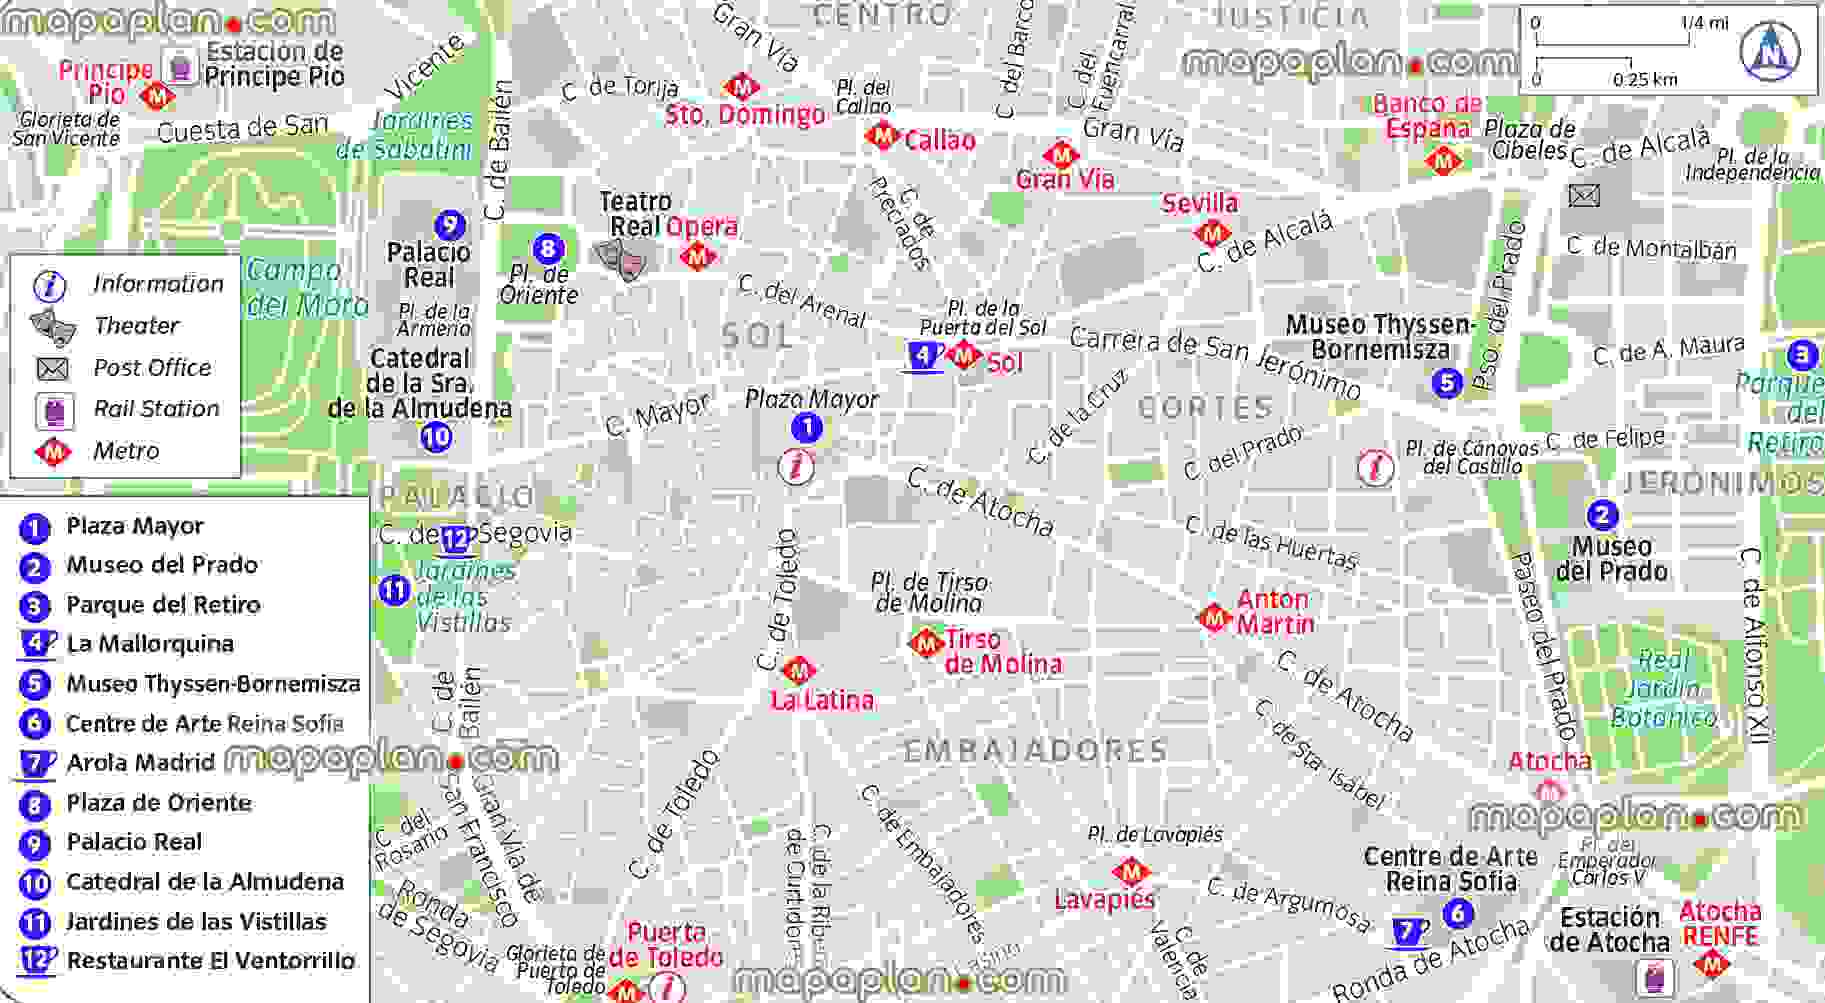Select the La Latina metro icon
The image size is (1825, 1003).
click(798, 670)
